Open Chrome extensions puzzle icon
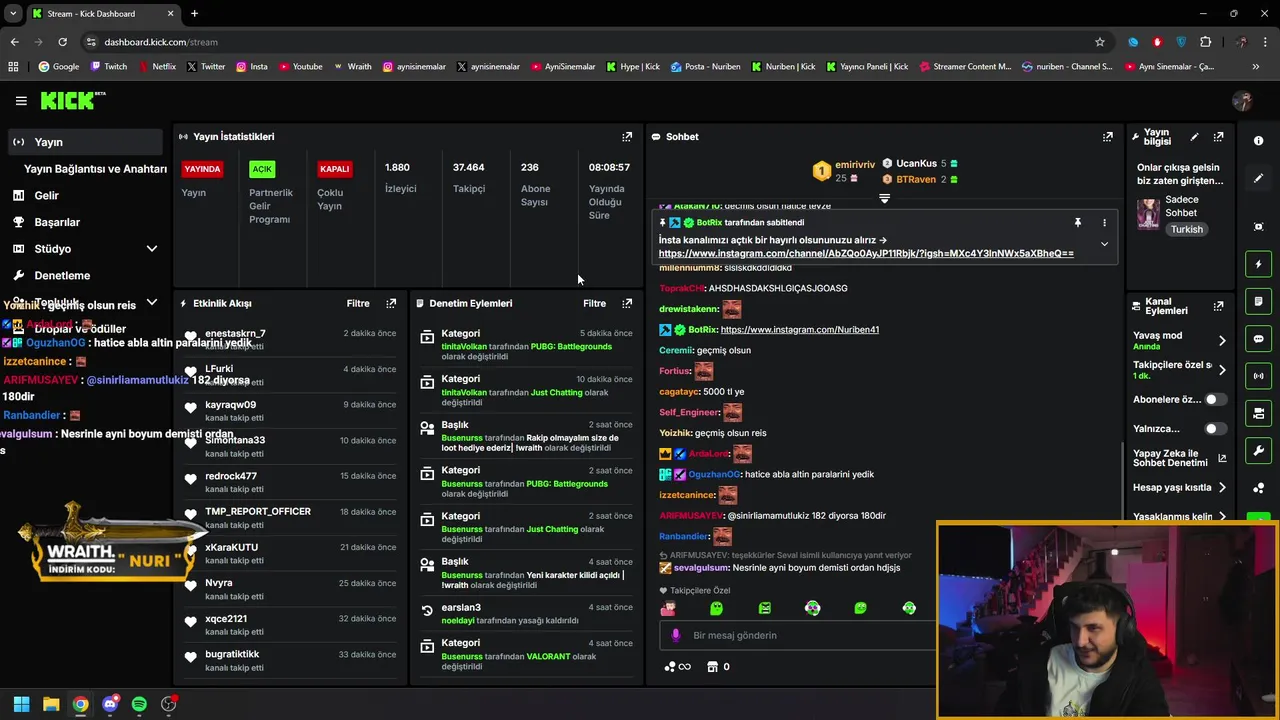 coord(1205,42)
